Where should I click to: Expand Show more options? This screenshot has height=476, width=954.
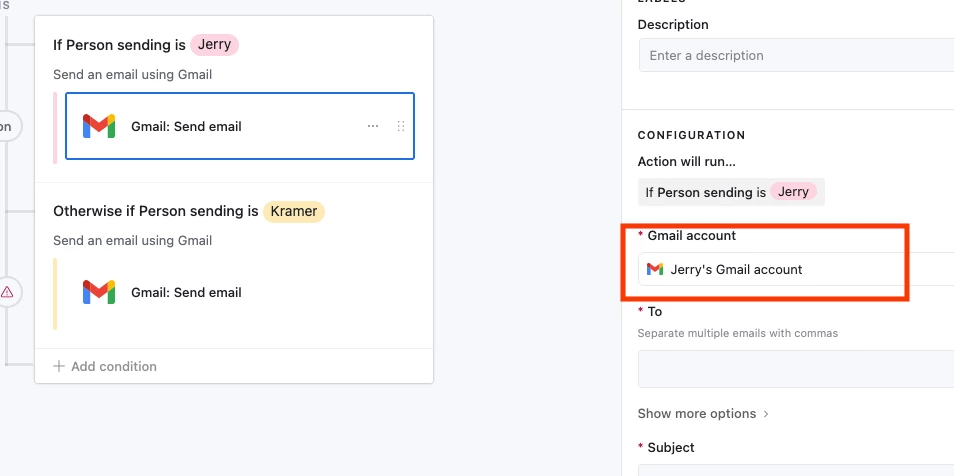[703, 413]
